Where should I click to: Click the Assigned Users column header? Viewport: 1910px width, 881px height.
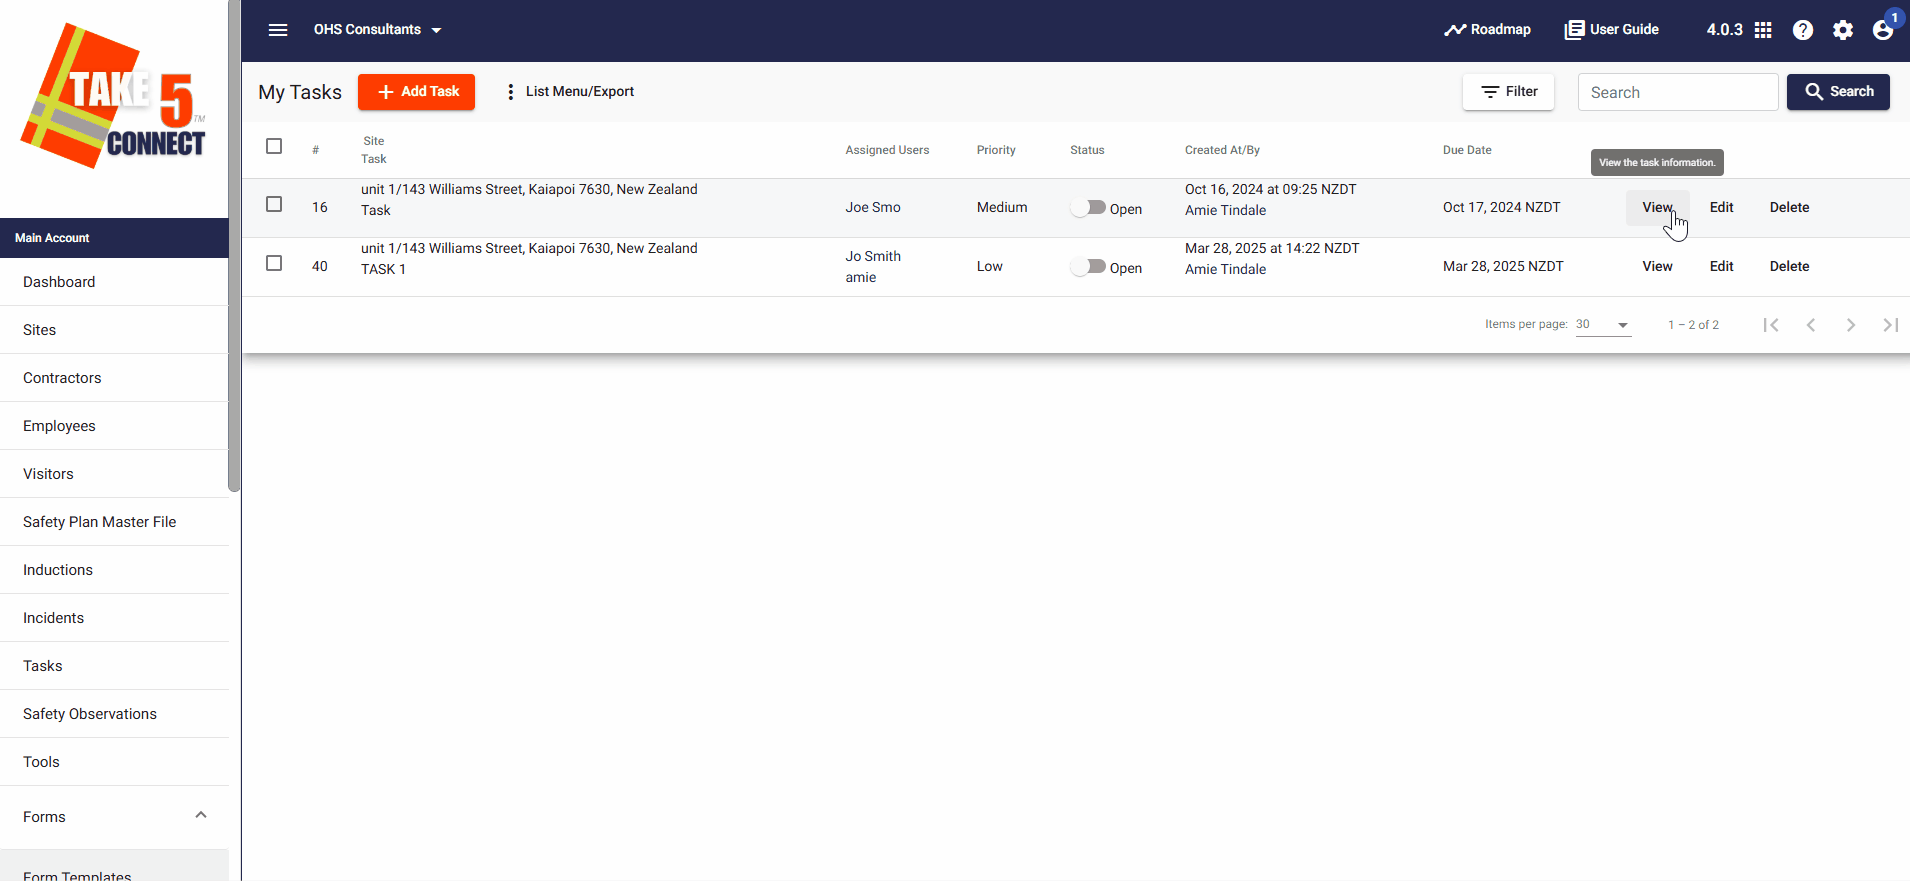coord(887,150)
